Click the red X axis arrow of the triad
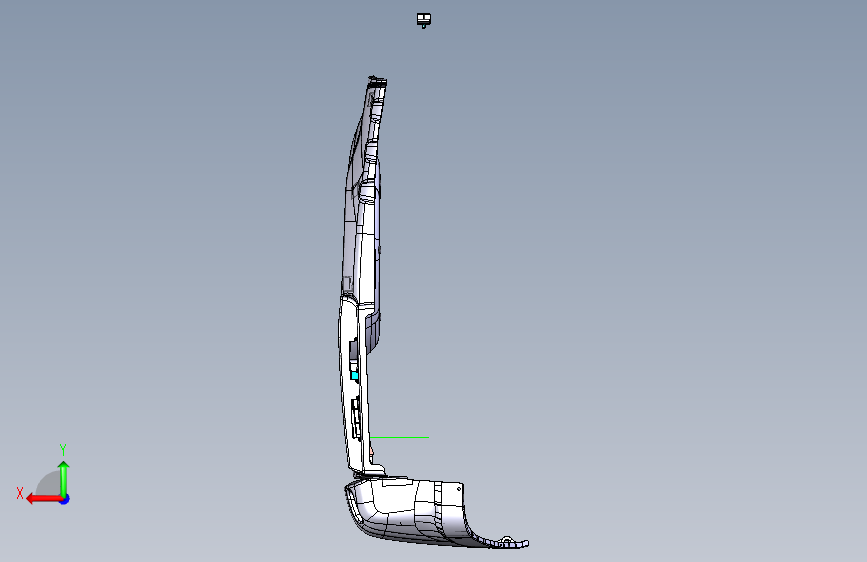 (44, 499)
